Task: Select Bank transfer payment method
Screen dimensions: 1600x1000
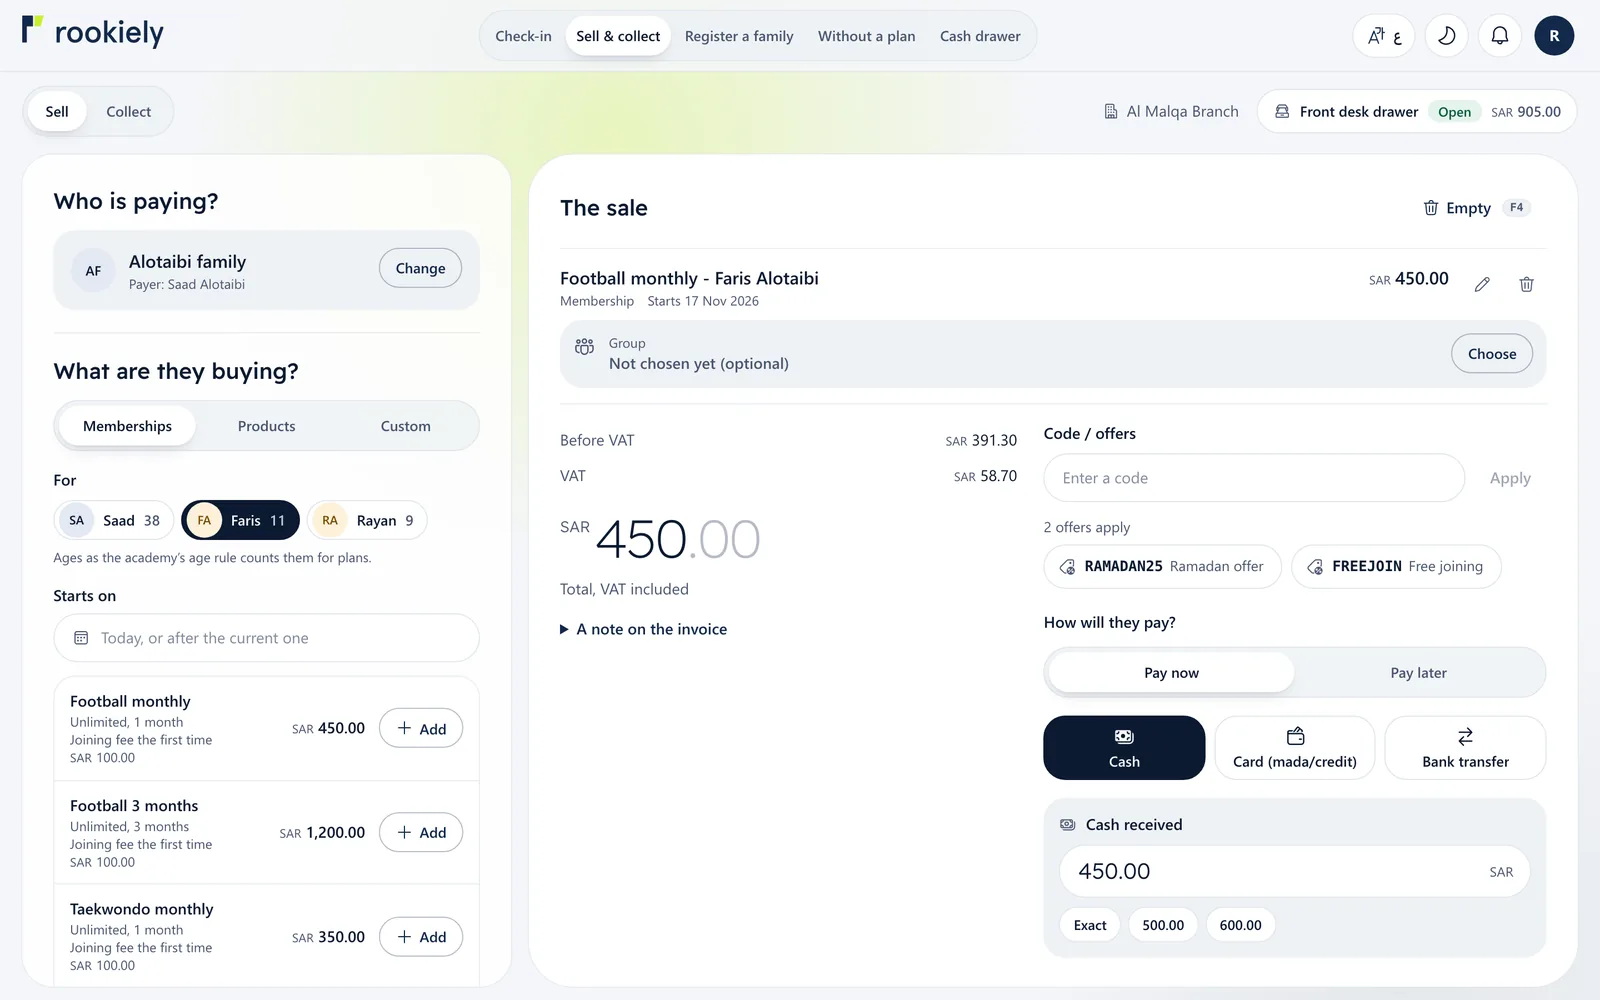Action: point(1465,748)
